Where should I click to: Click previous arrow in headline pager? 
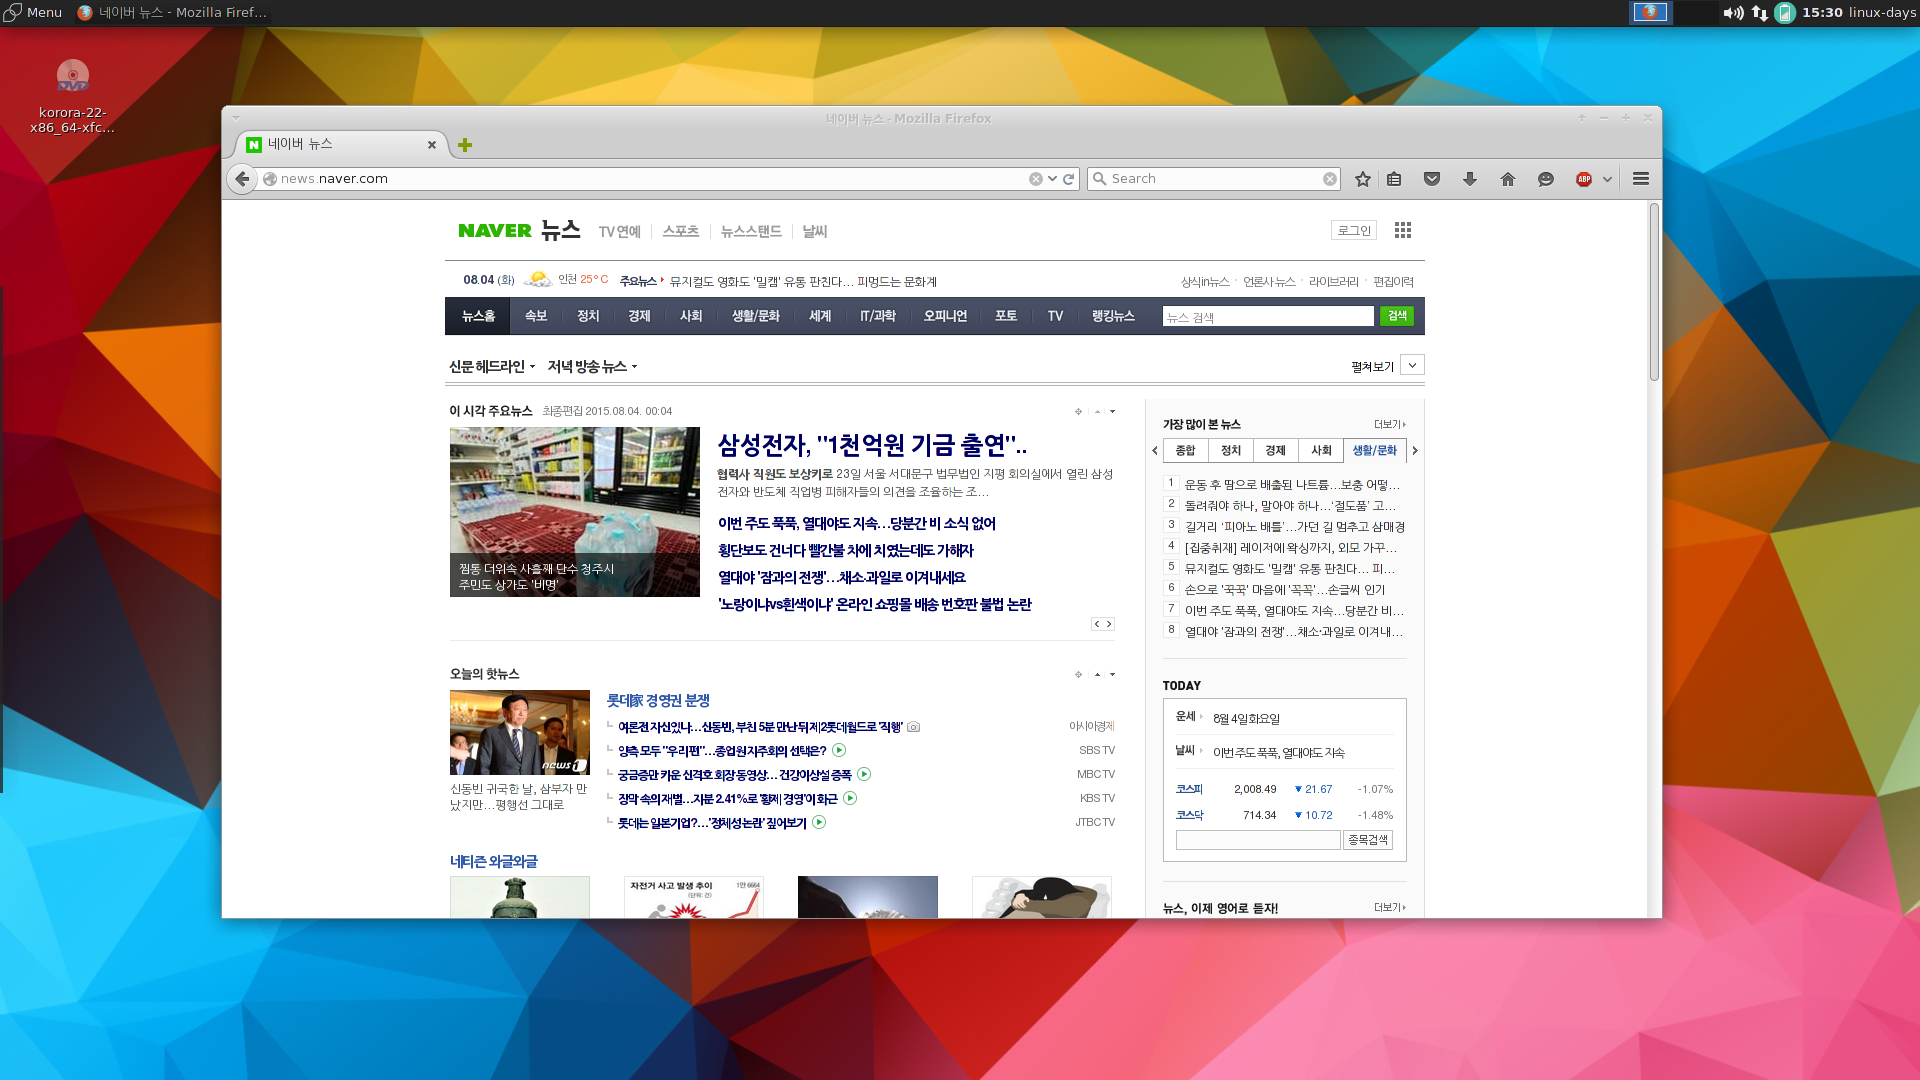(x=1097, y=624)
